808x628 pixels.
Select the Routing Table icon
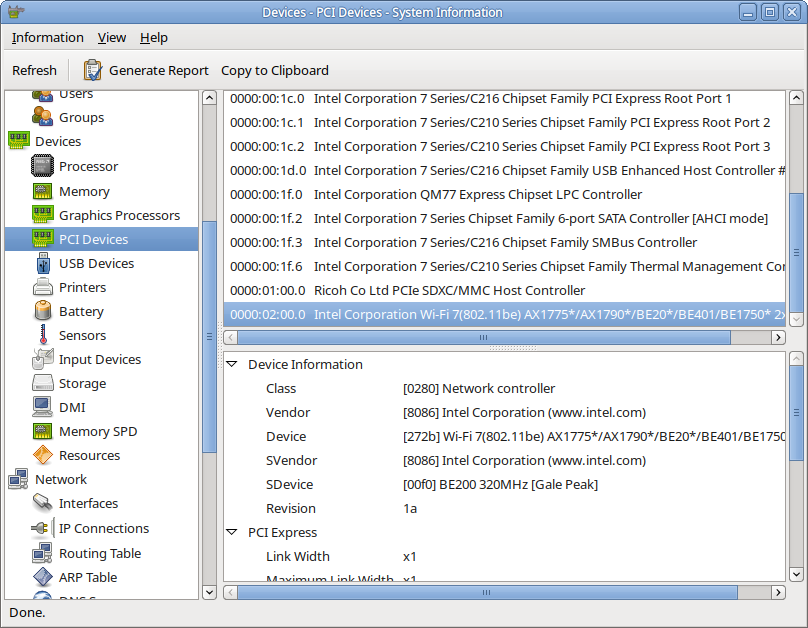42,553
